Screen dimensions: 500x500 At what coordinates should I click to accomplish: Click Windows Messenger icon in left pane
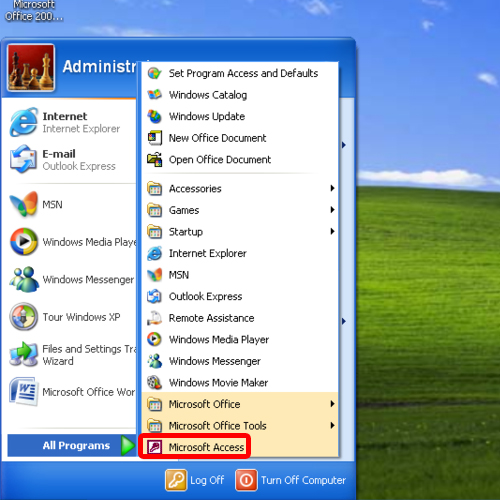(x=24, y=279)
